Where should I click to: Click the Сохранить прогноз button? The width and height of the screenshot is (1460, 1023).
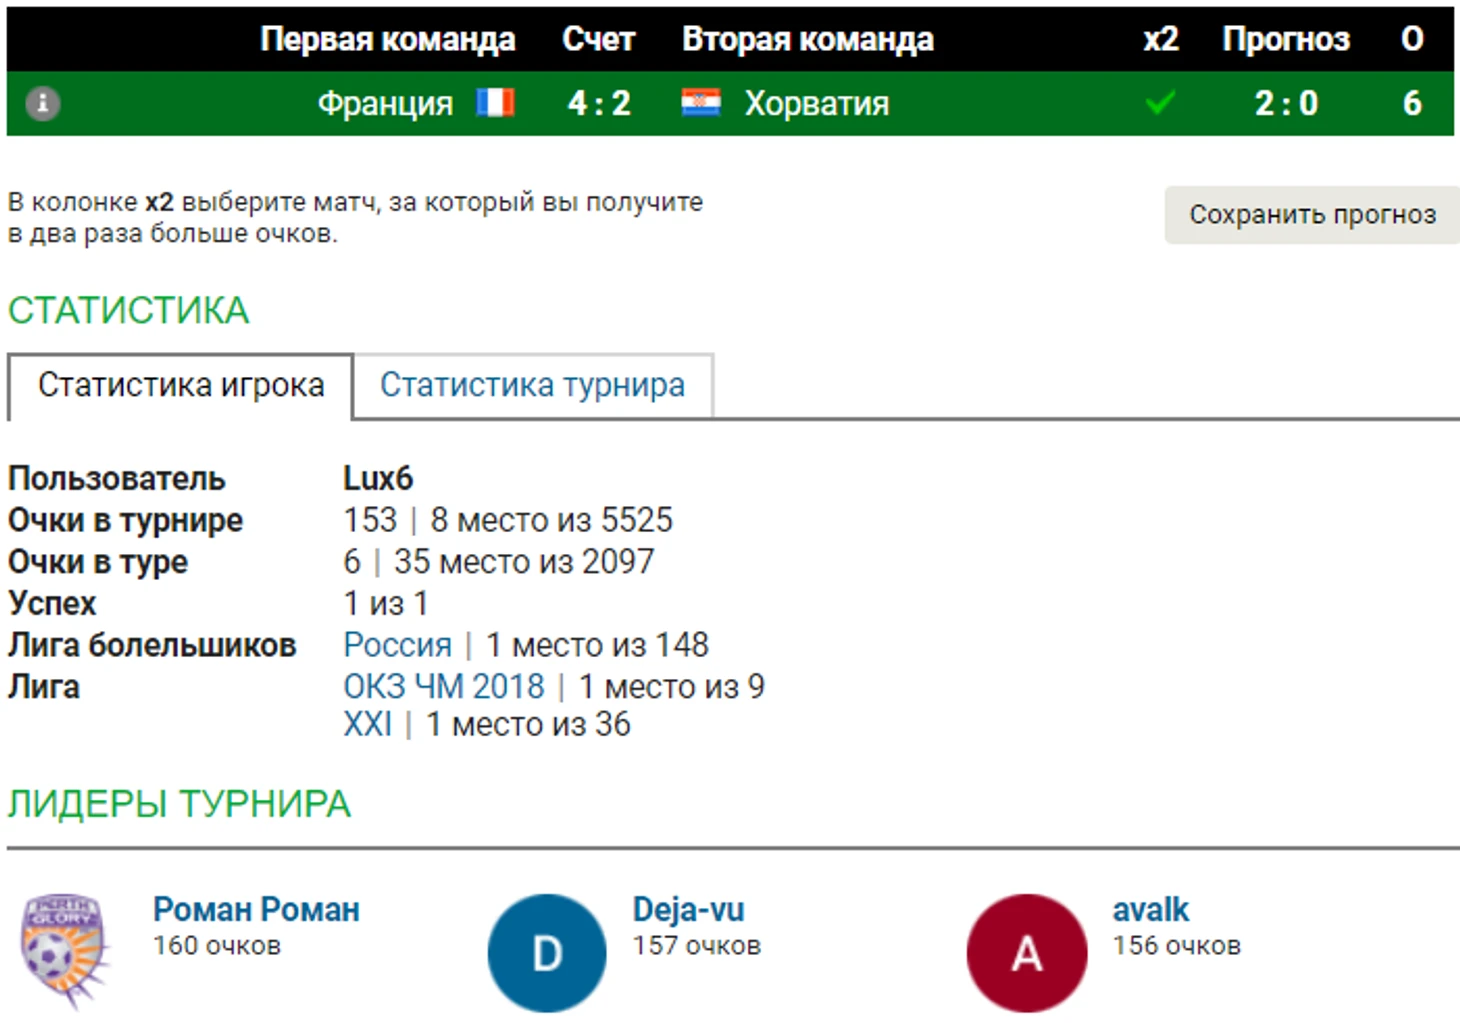coord(1312,214)
